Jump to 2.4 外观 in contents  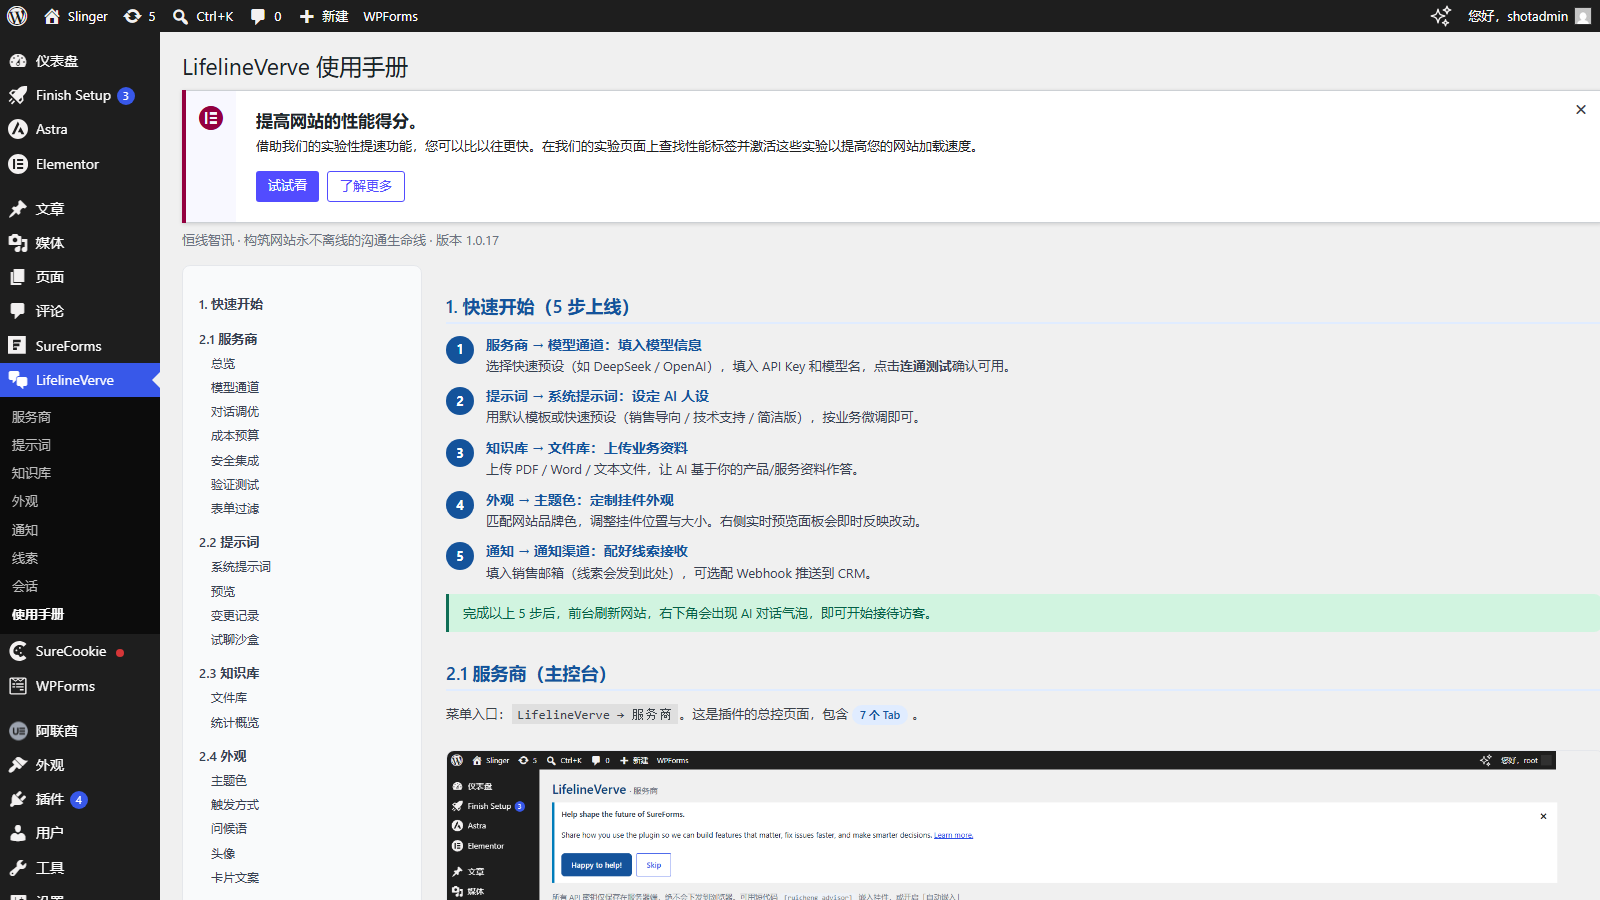point(223,756)
